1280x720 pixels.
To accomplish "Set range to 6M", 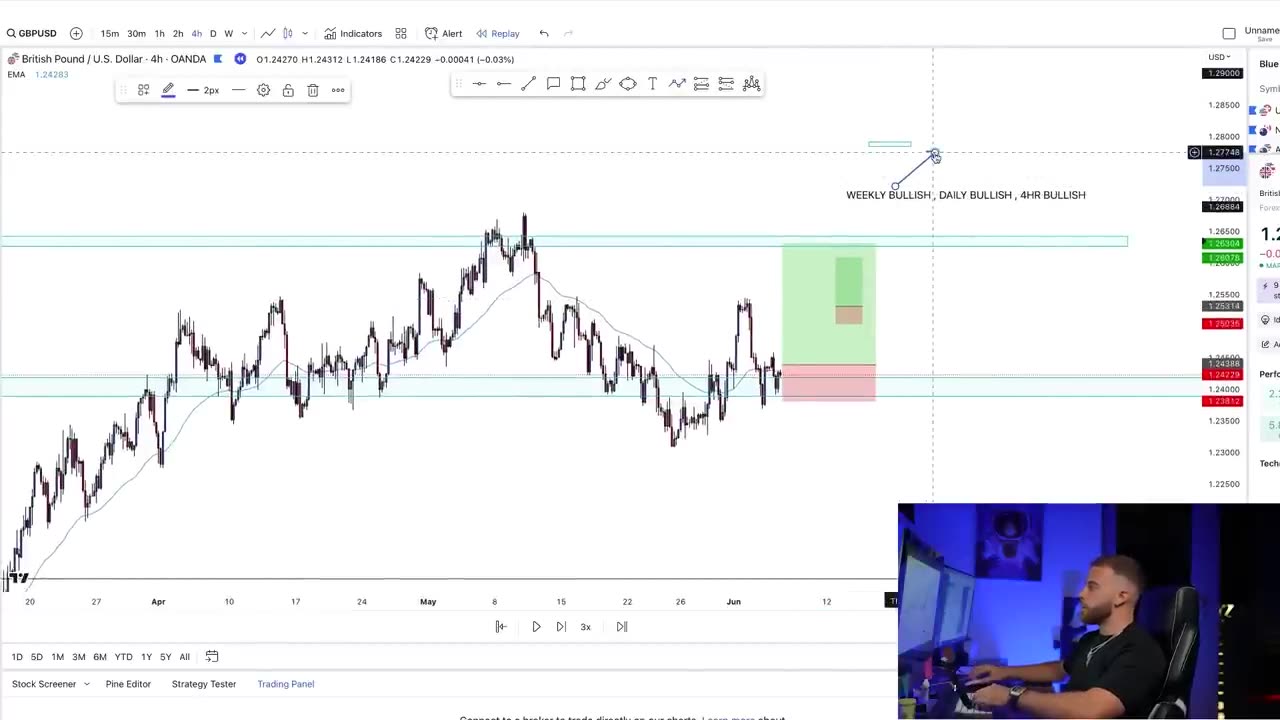I will coord(100,657).
